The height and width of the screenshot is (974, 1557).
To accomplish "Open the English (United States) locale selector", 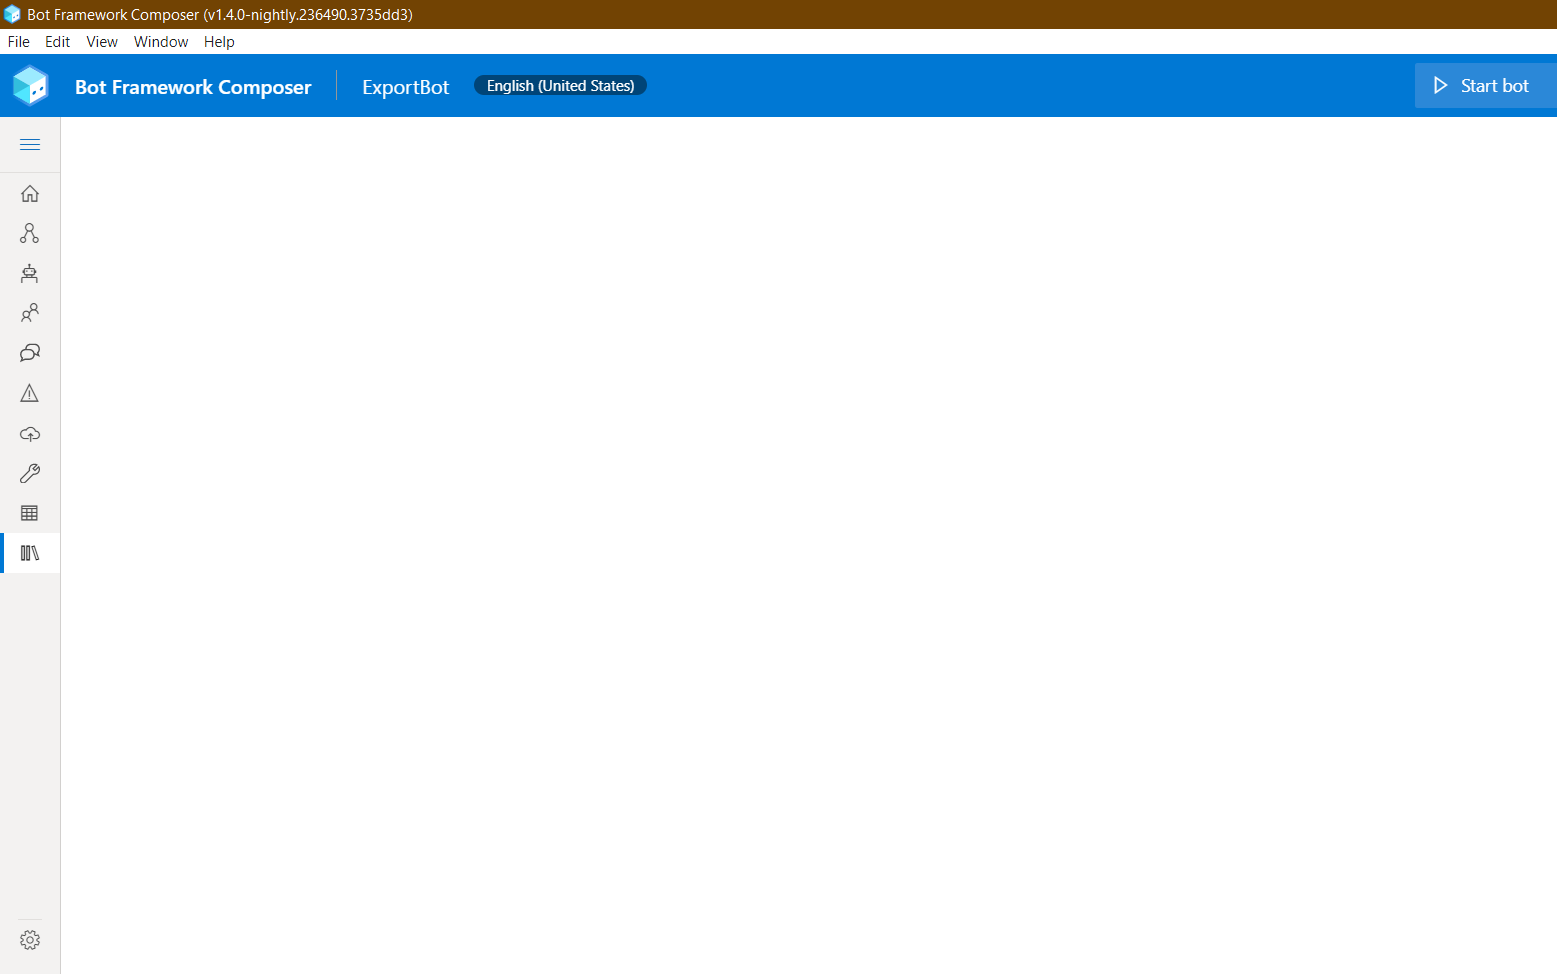I will coord(560,85).
